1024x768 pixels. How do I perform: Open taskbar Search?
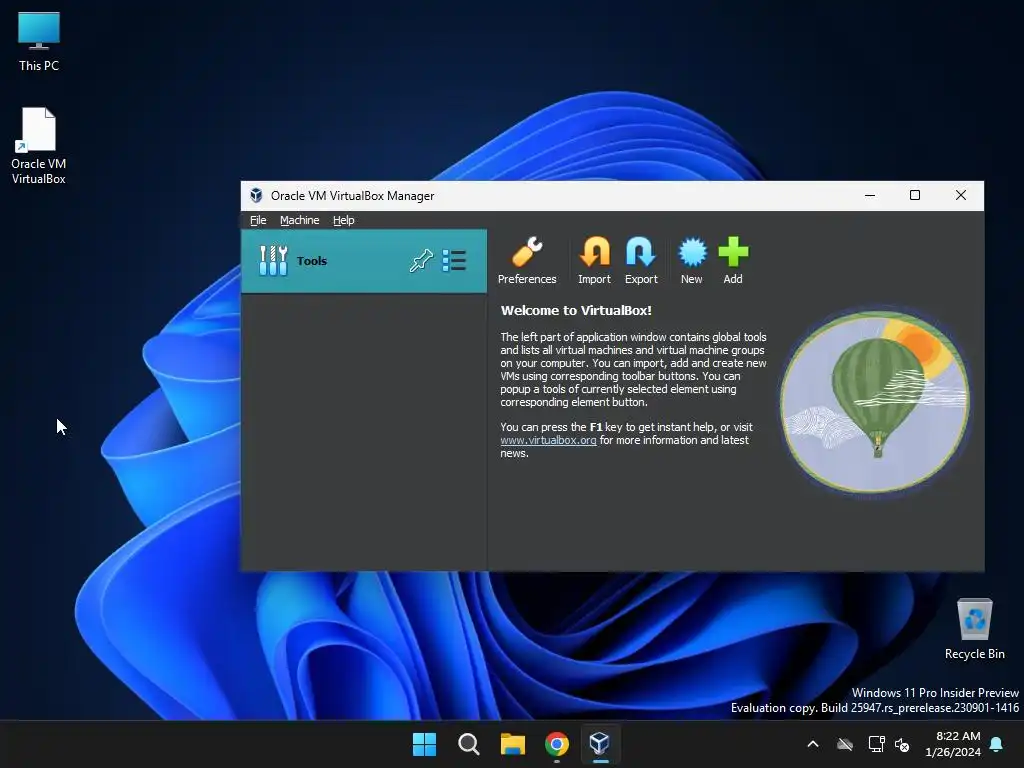(468, 744)
